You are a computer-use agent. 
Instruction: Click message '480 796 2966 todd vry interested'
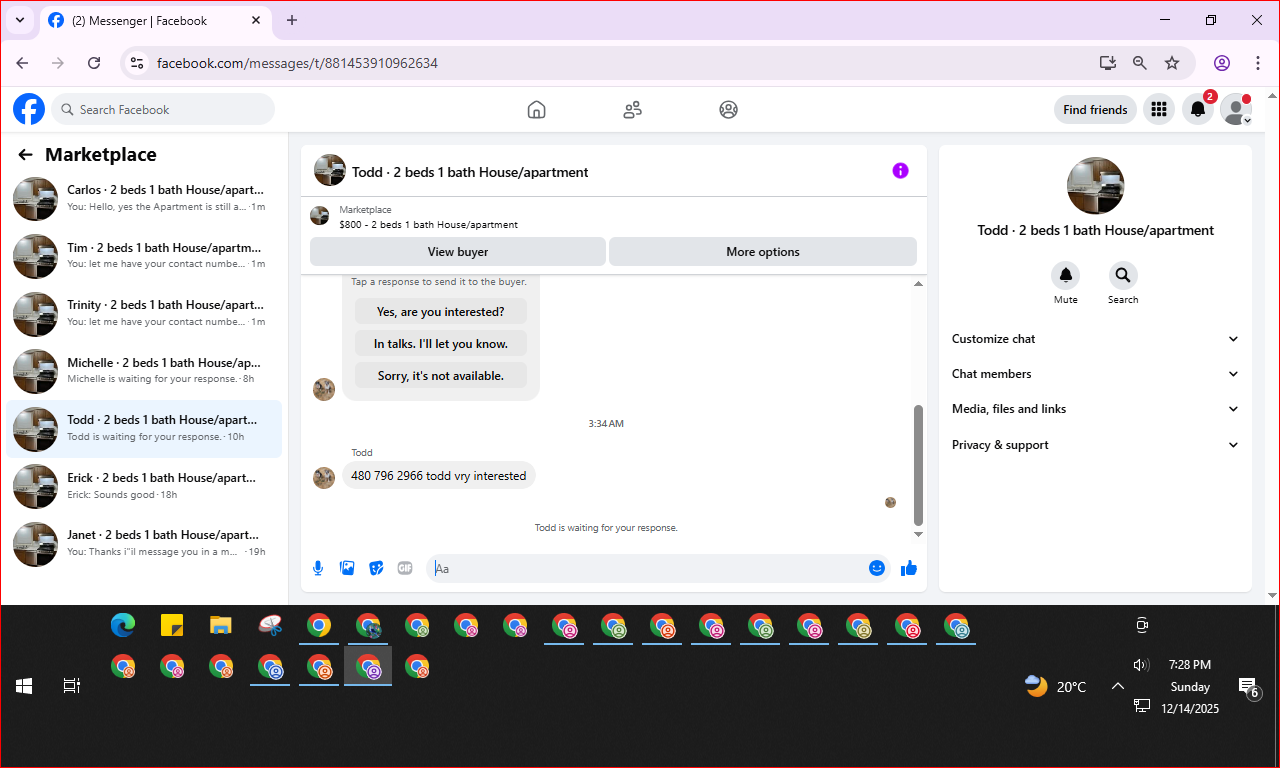pos(439,476)
